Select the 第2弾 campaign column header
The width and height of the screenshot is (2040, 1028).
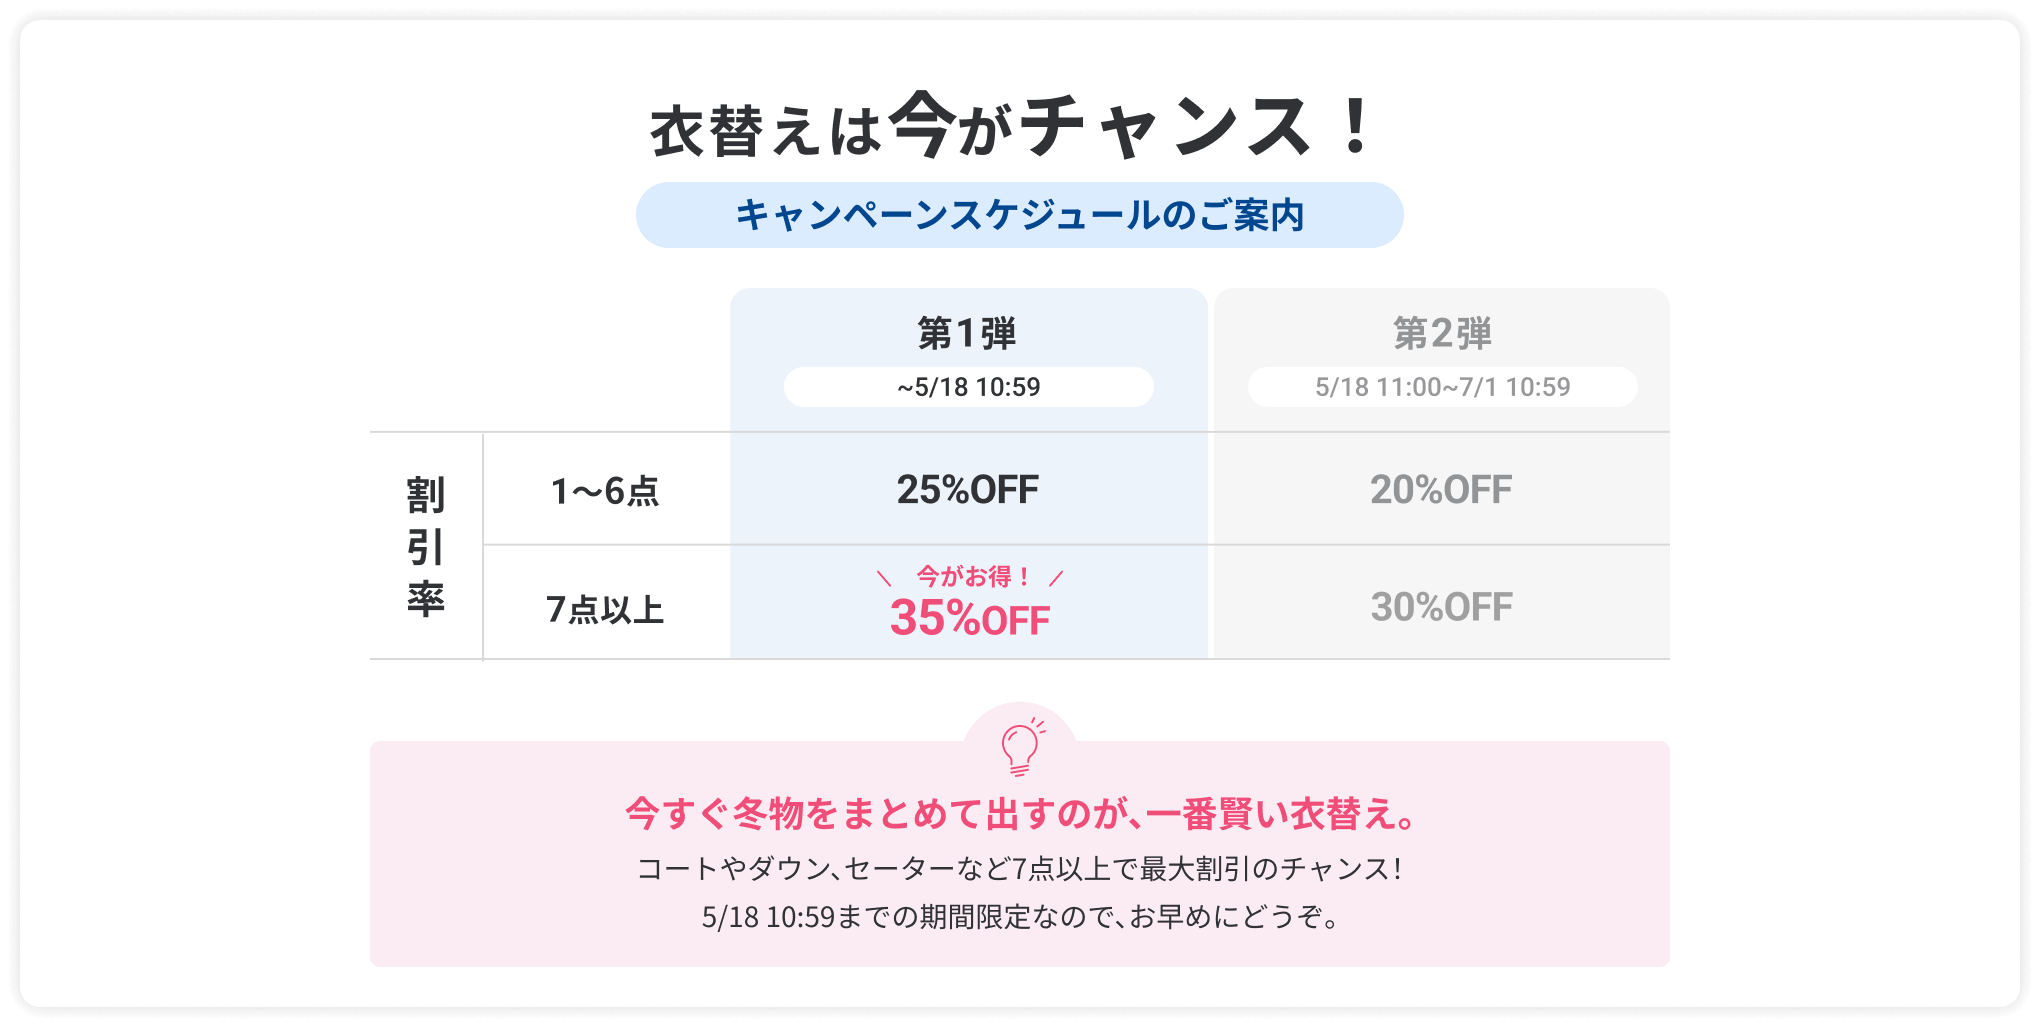[x=1442, y=333]
